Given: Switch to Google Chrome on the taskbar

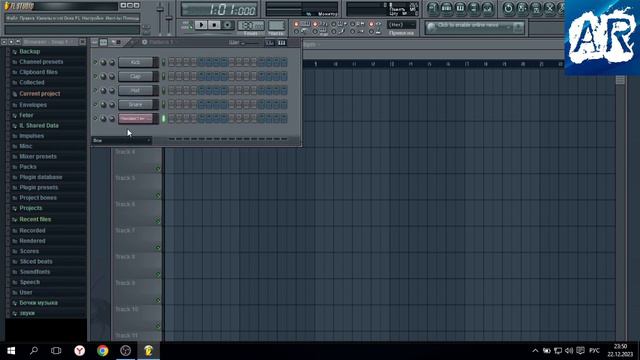Looking at the screenshot, I should (102, 351).
